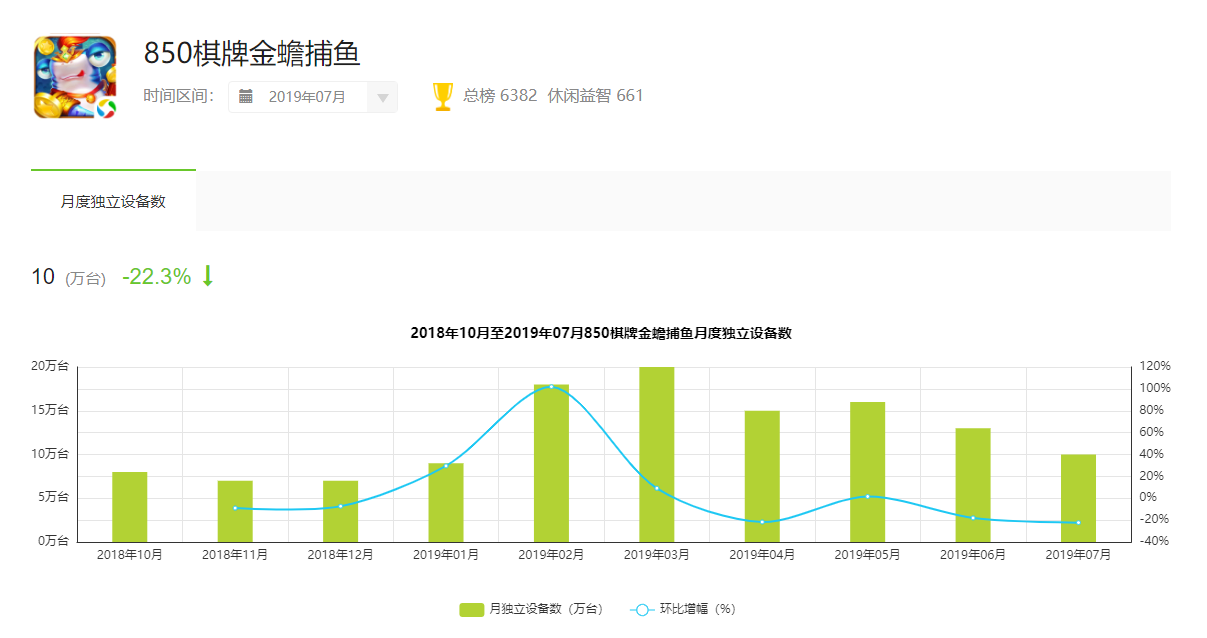
Task: Click the 2018年10月 bar
Action: coord(130,506)
